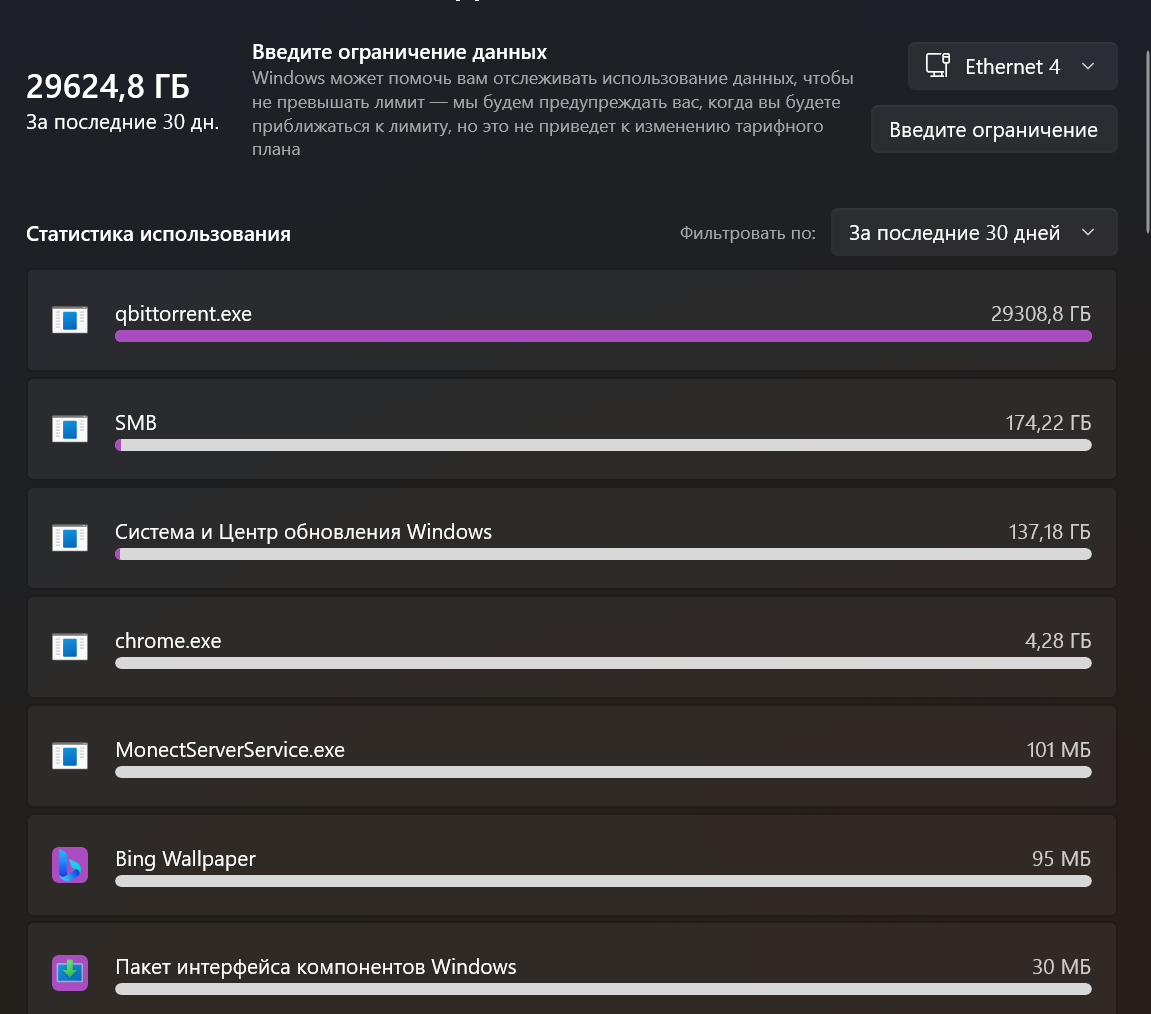
Task: Click the Введите ограничение button
Action: coord(993,130)
